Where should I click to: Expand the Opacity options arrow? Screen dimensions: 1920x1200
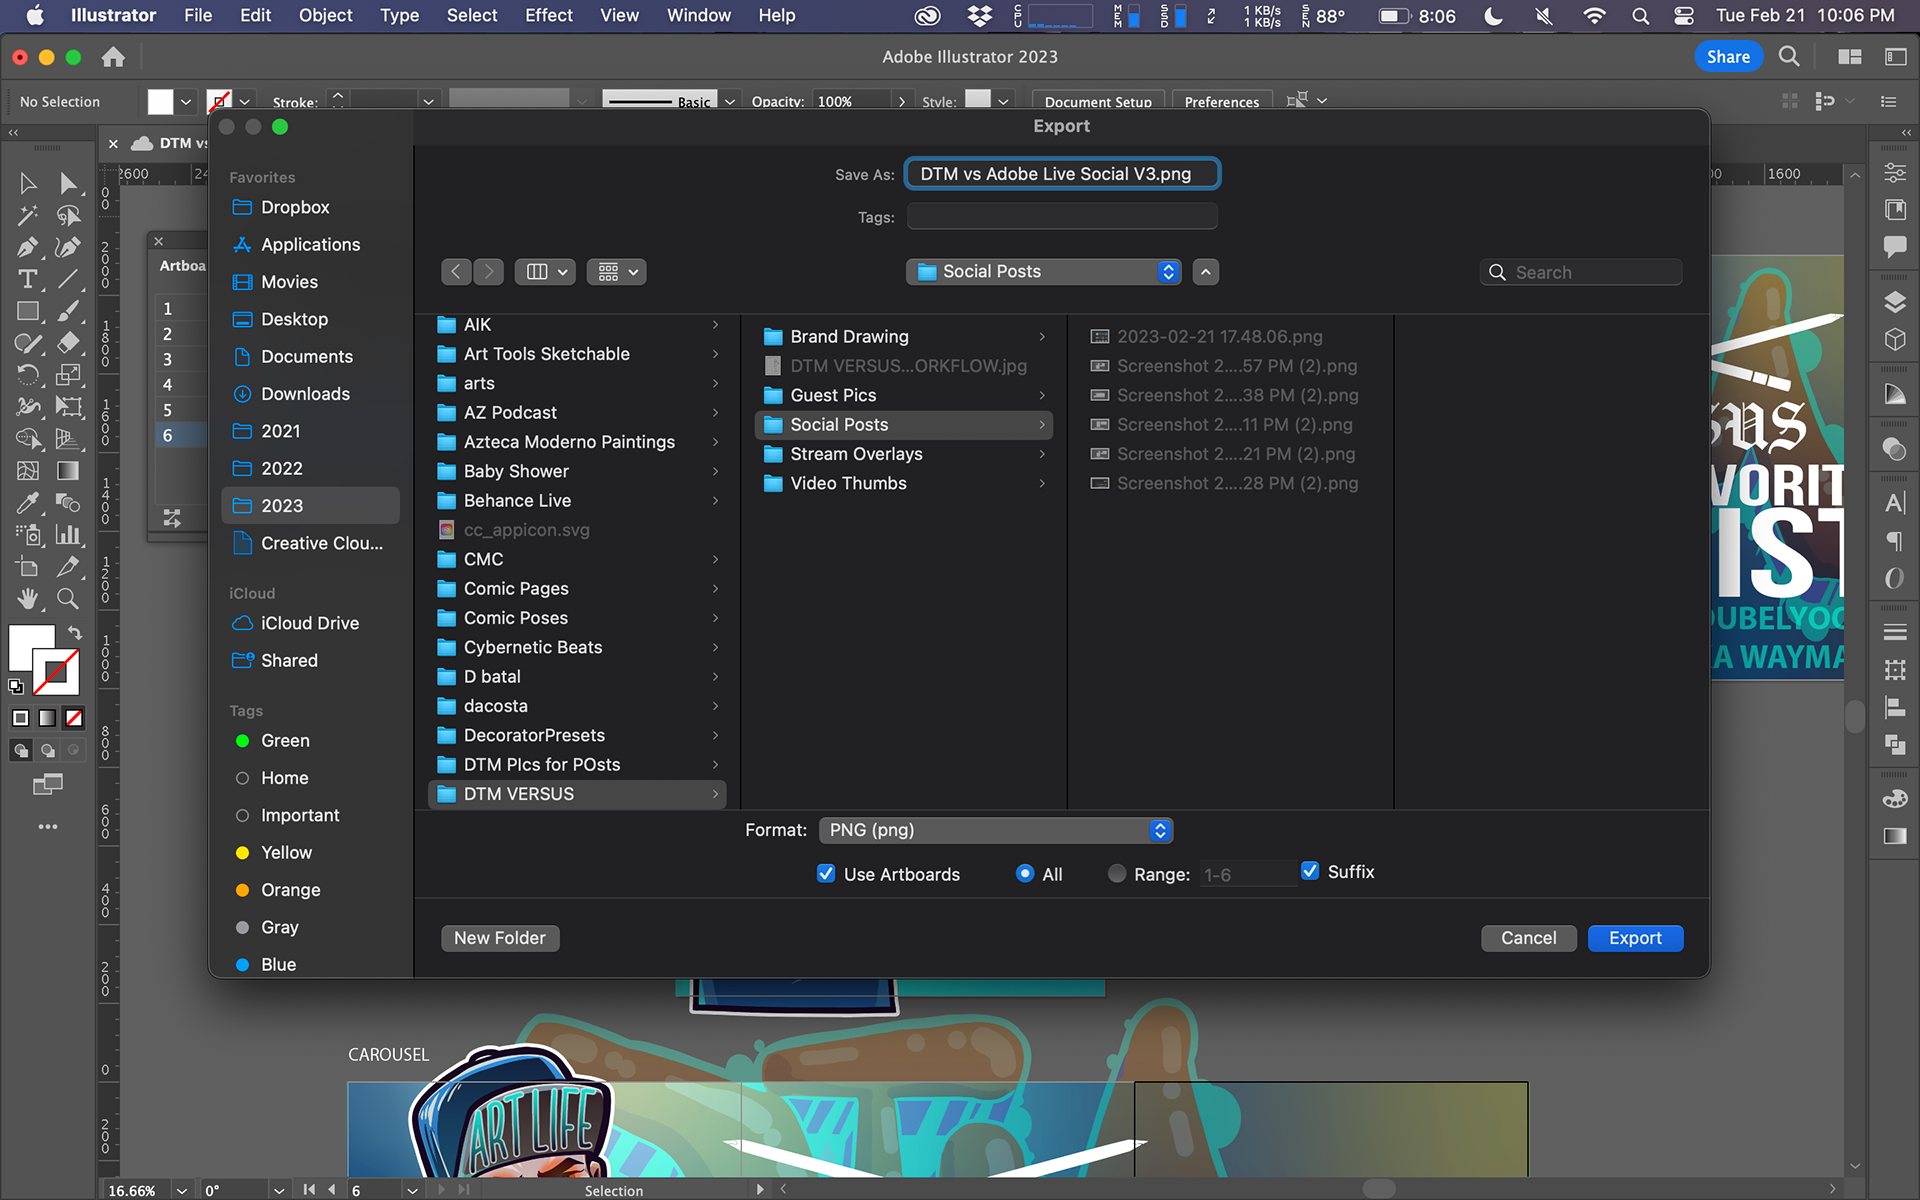[x=902, y=101]
